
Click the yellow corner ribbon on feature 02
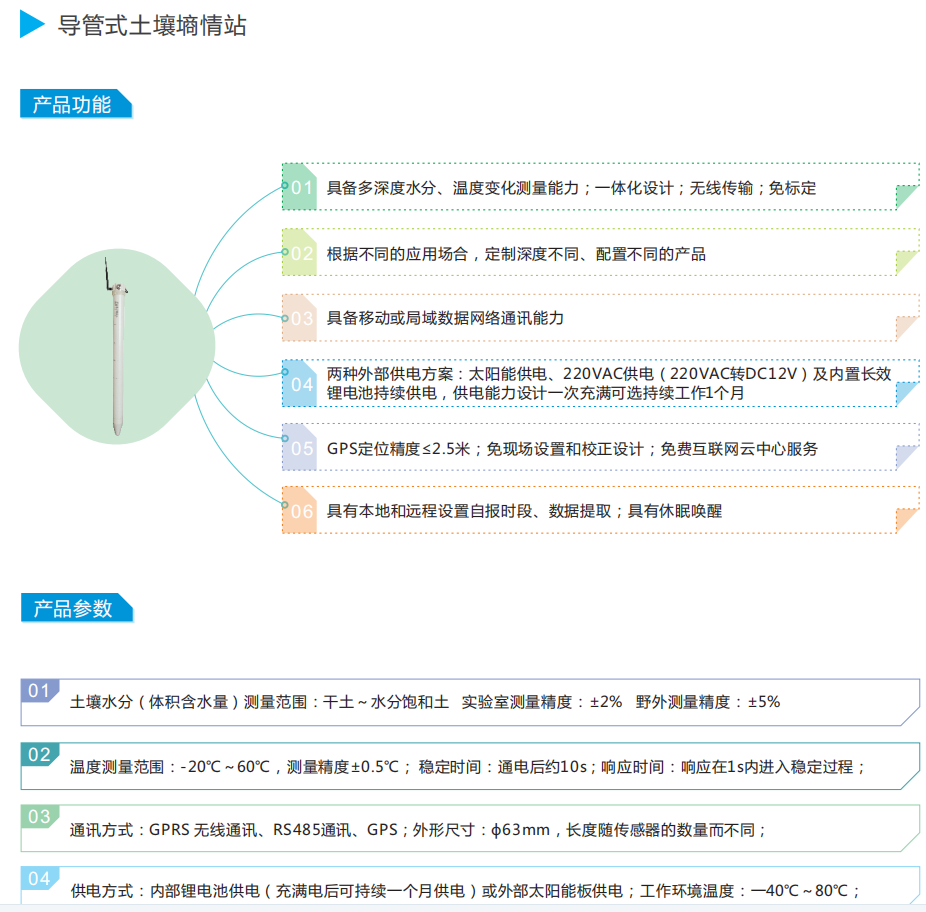(x=905, y=260)
